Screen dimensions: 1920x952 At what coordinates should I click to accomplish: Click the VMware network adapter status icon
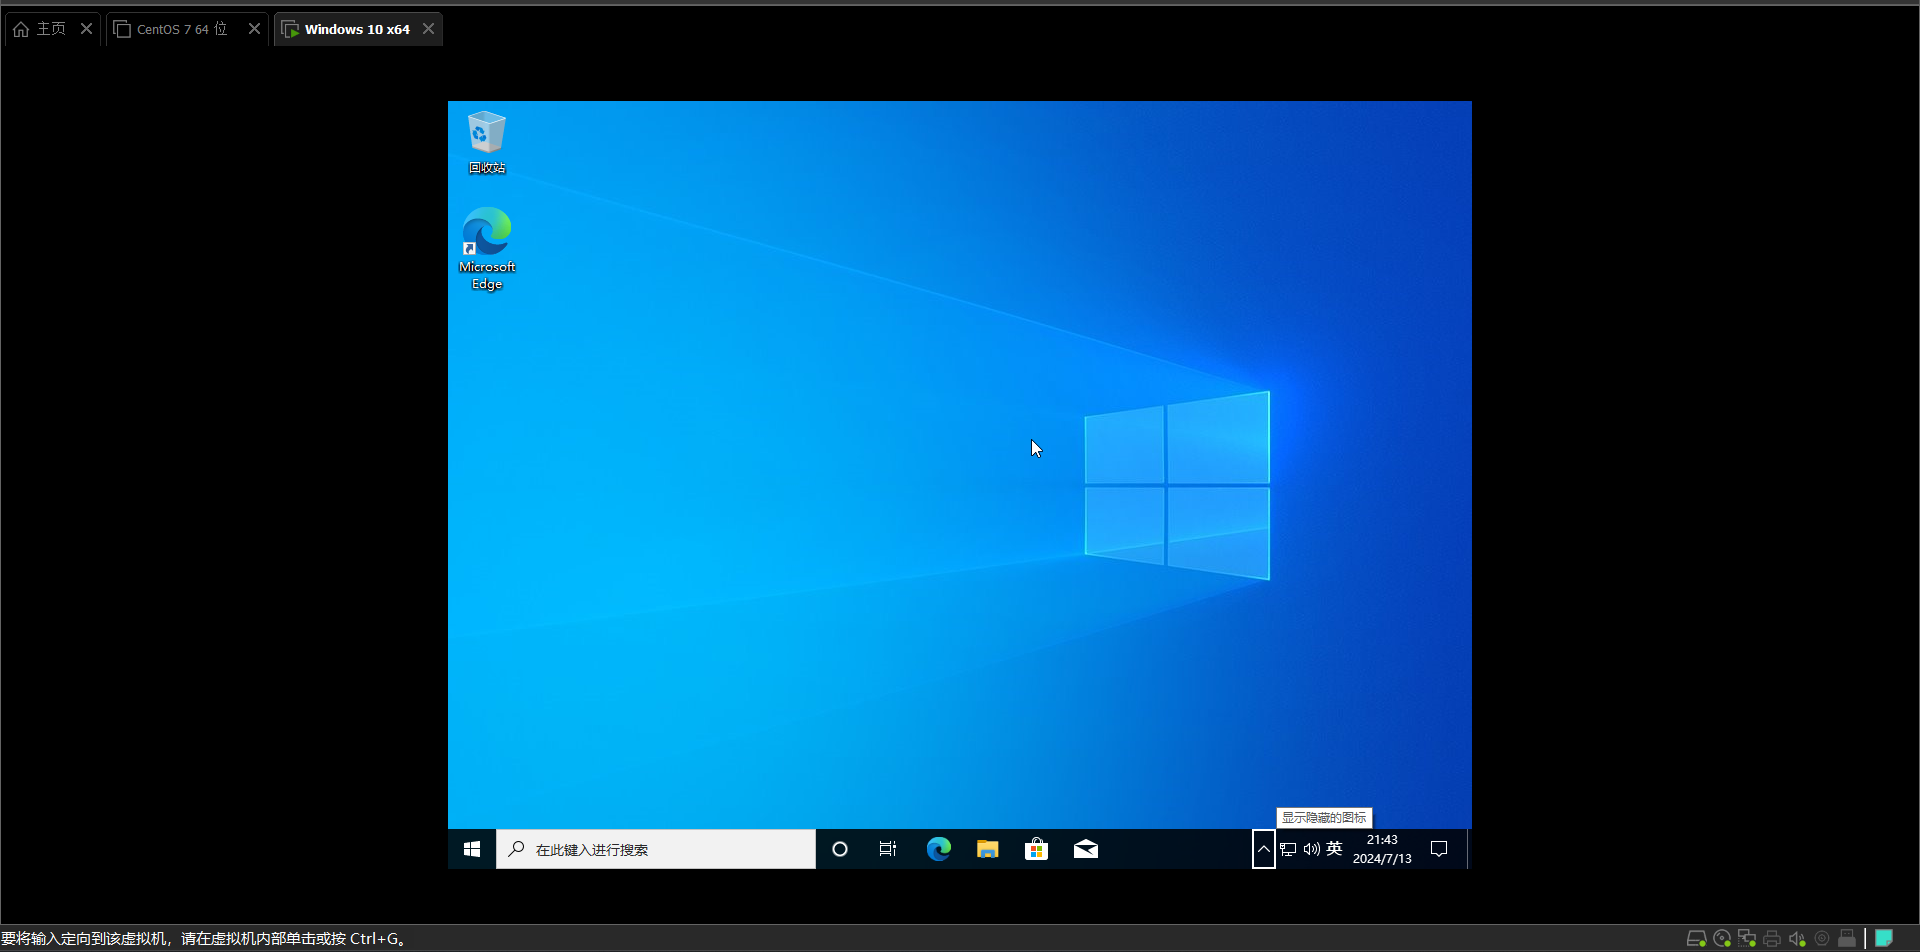[x=1747, y=938]
